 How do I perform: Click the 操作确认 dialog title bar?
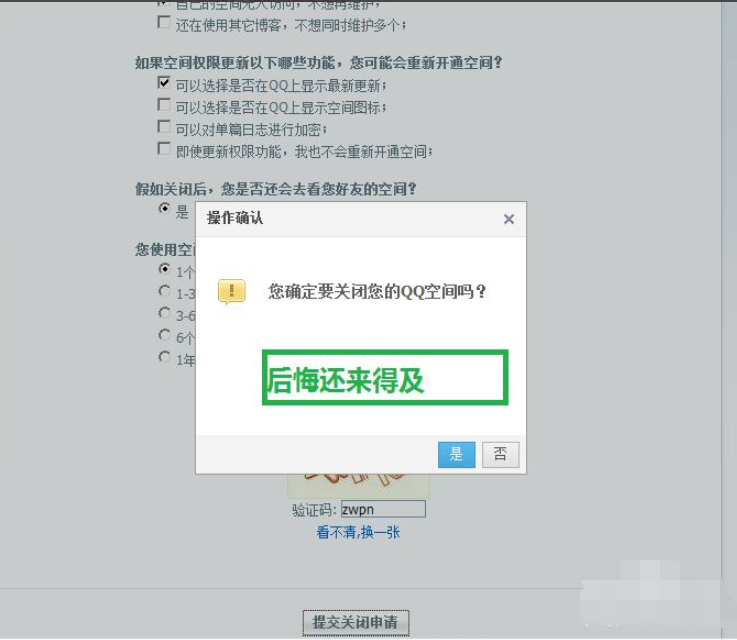click(340, 219)
